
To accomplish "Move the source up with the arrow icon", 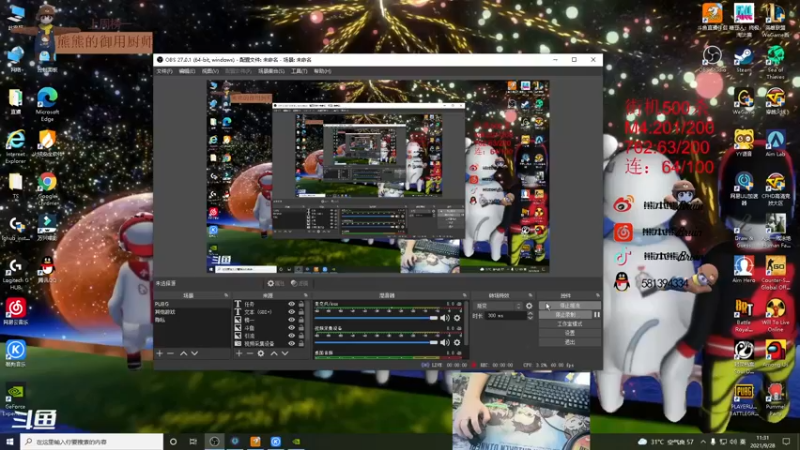I will tap(274, 353).
